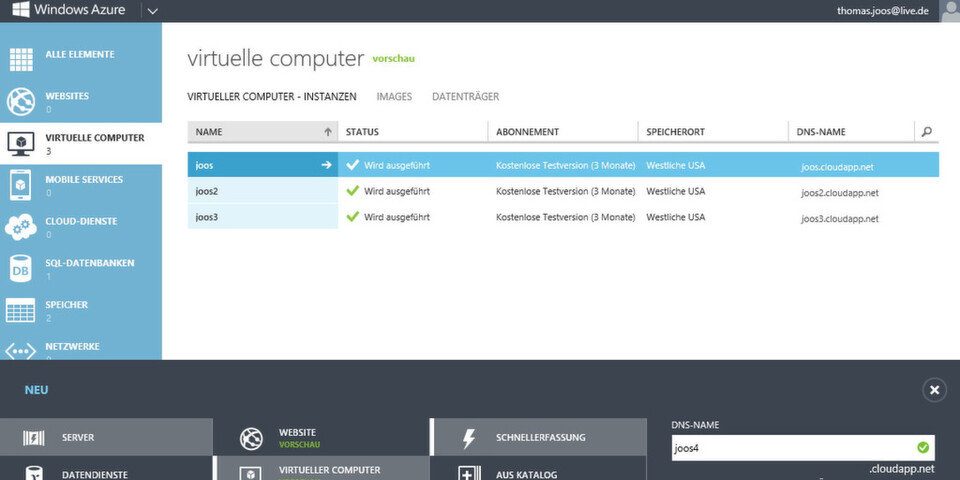Open account thomas.joos@live.de
Screen dimensions: 960x480
[x=885, y=11]
